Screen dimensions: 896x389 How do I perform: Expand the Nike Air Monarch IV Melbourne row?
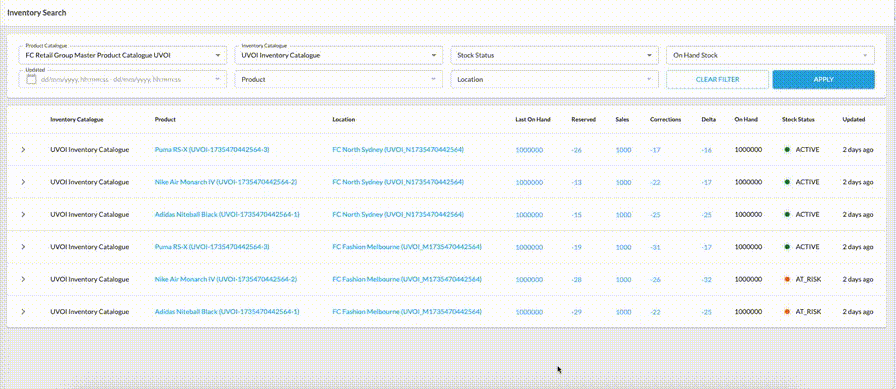(23, 279)
